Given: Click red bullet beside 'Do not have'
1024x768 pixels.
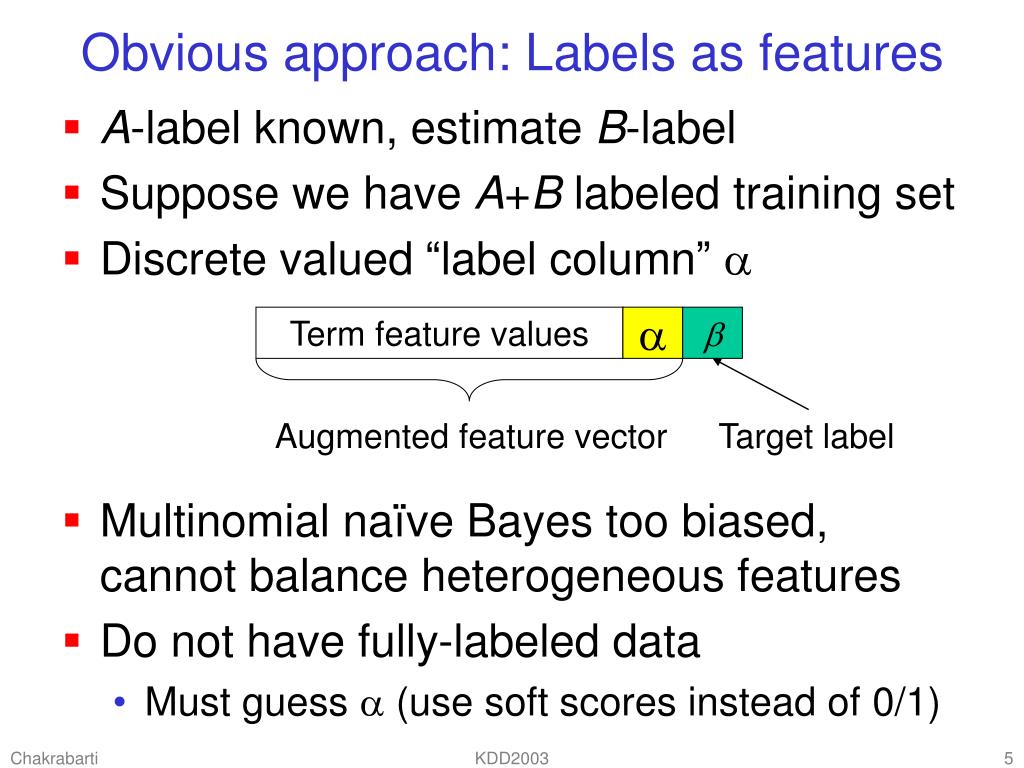Looking at the screenshot, I should point(72,639).
